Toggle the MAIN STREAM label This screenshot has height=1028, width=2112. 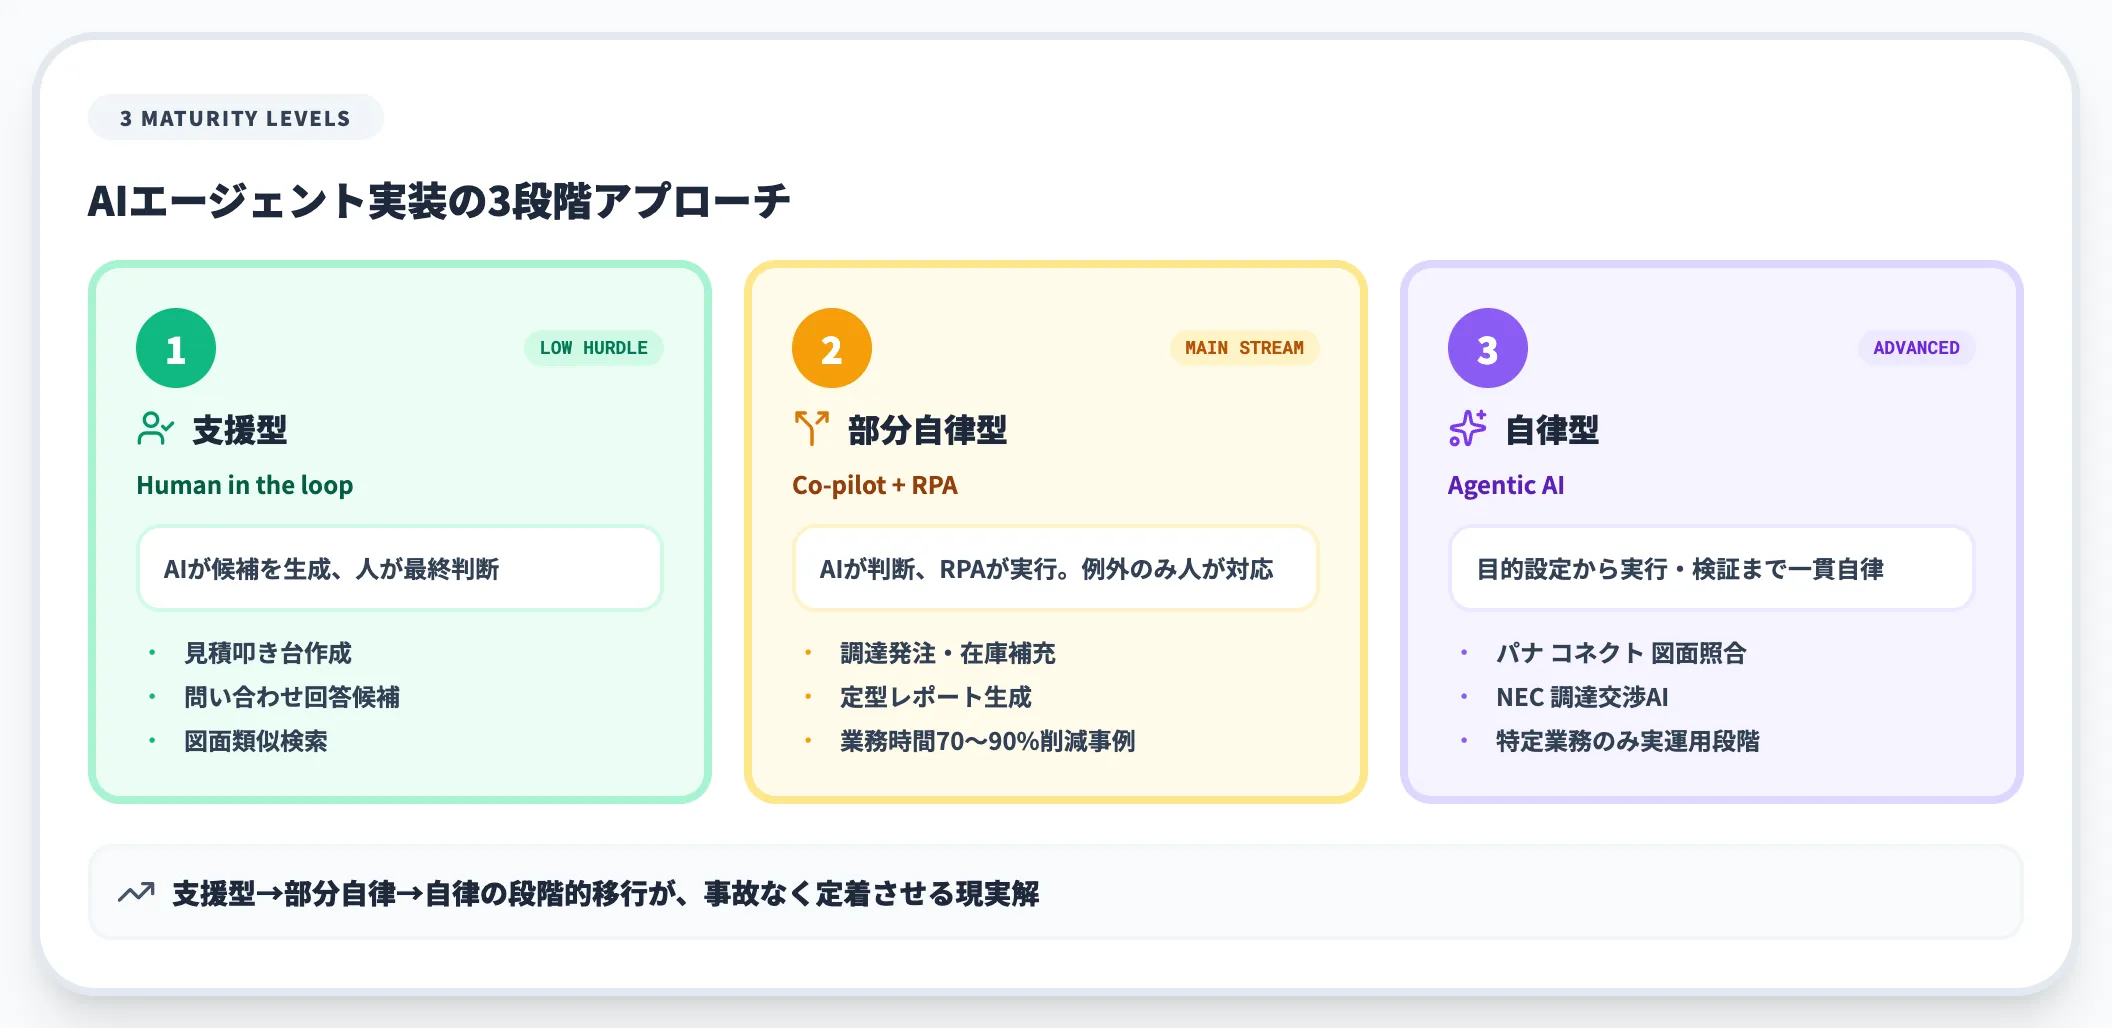1245,348
